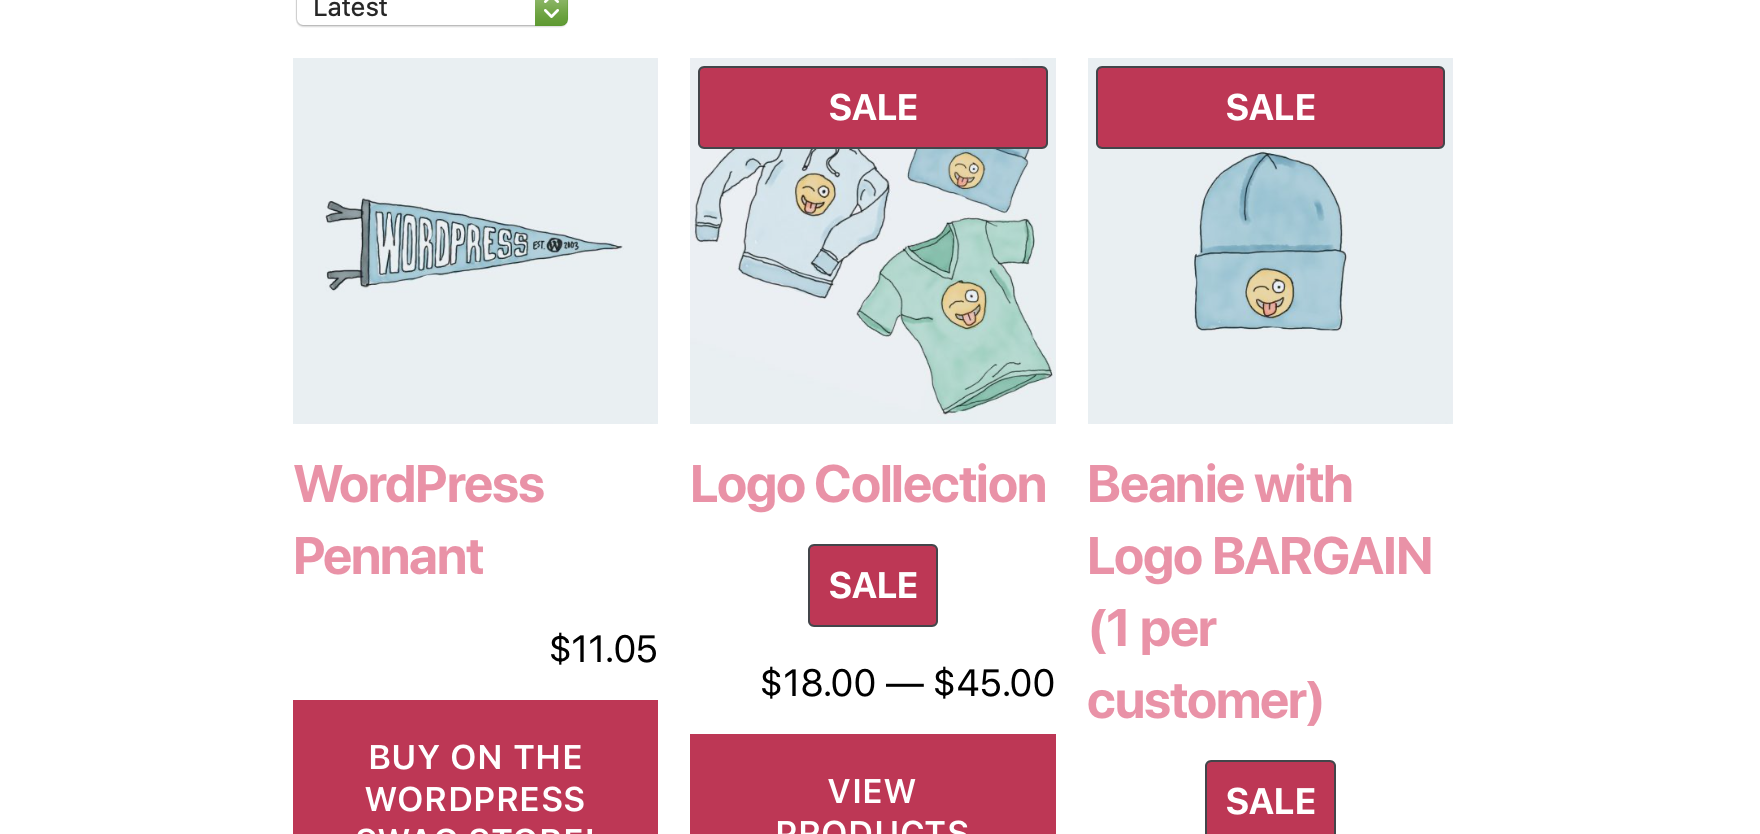Click the SALE label under the Beanie title
This screenshot has width=1760, height=834.
coord(1270,800)
